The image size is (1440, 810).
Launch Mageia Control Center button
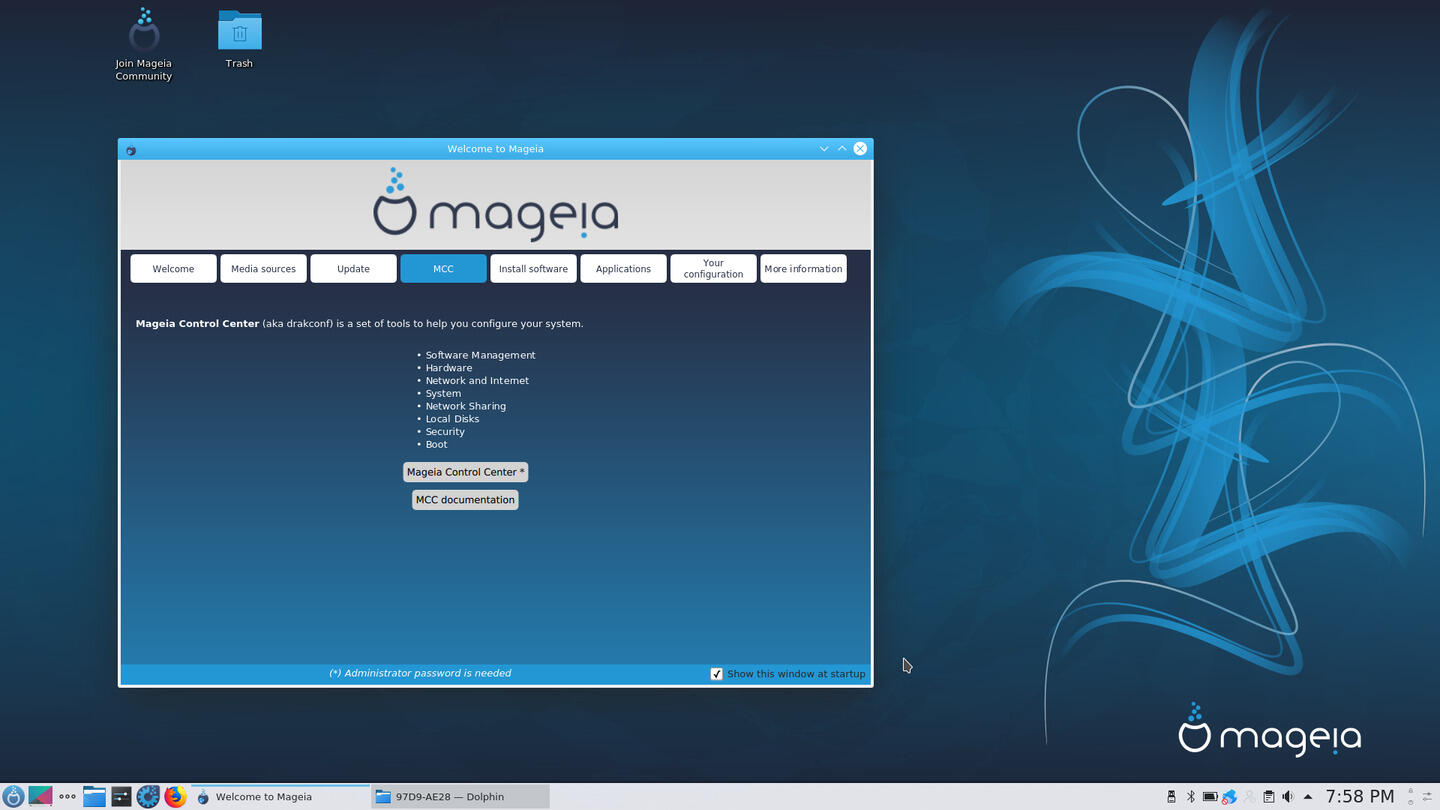pyautogui.click(x=465, y=472)
